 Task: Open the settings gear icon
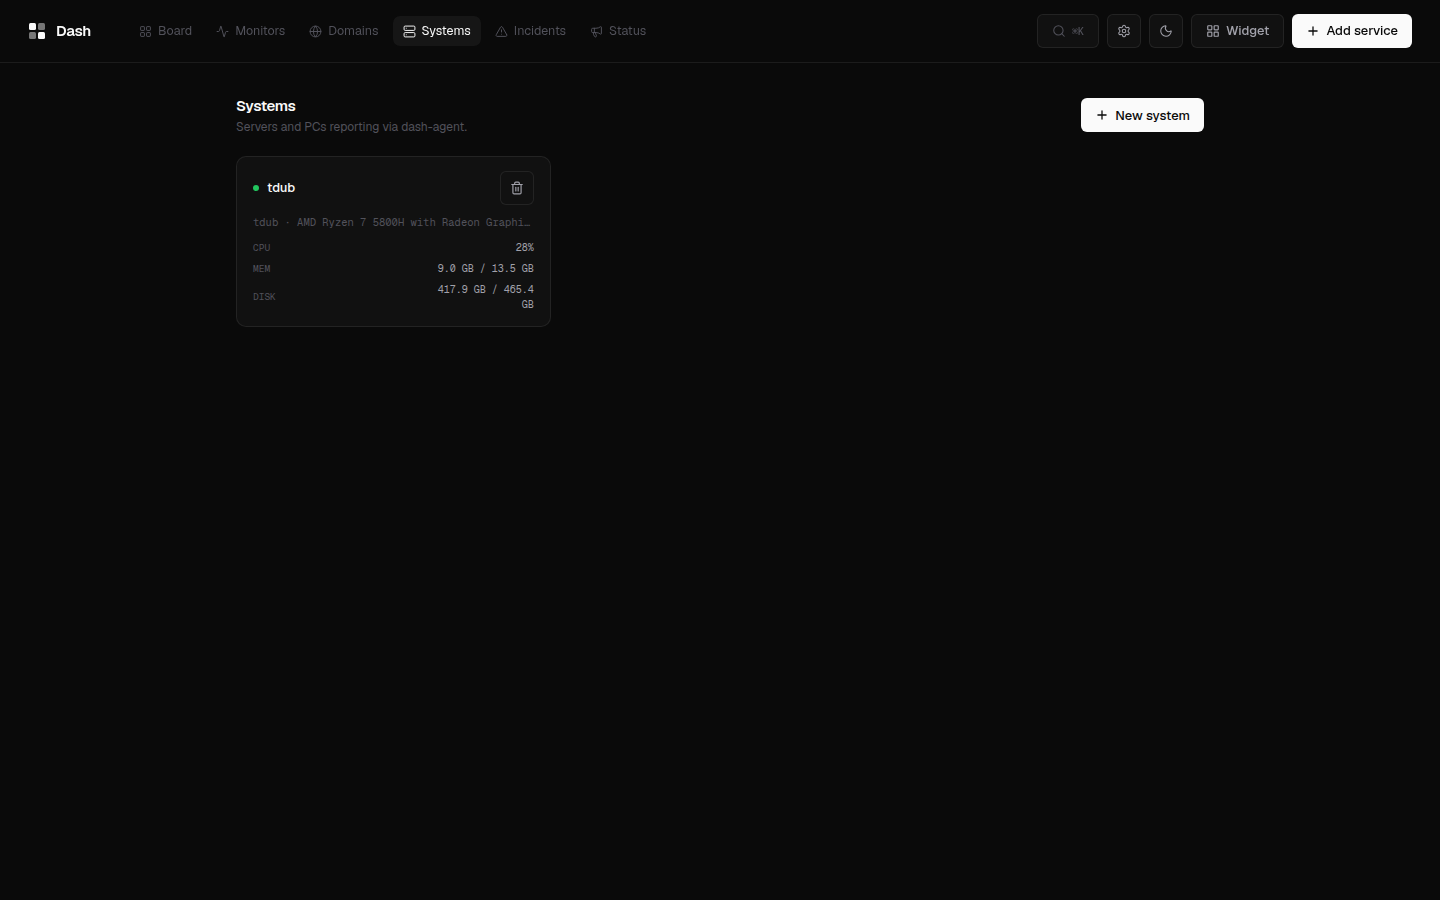1124,31
